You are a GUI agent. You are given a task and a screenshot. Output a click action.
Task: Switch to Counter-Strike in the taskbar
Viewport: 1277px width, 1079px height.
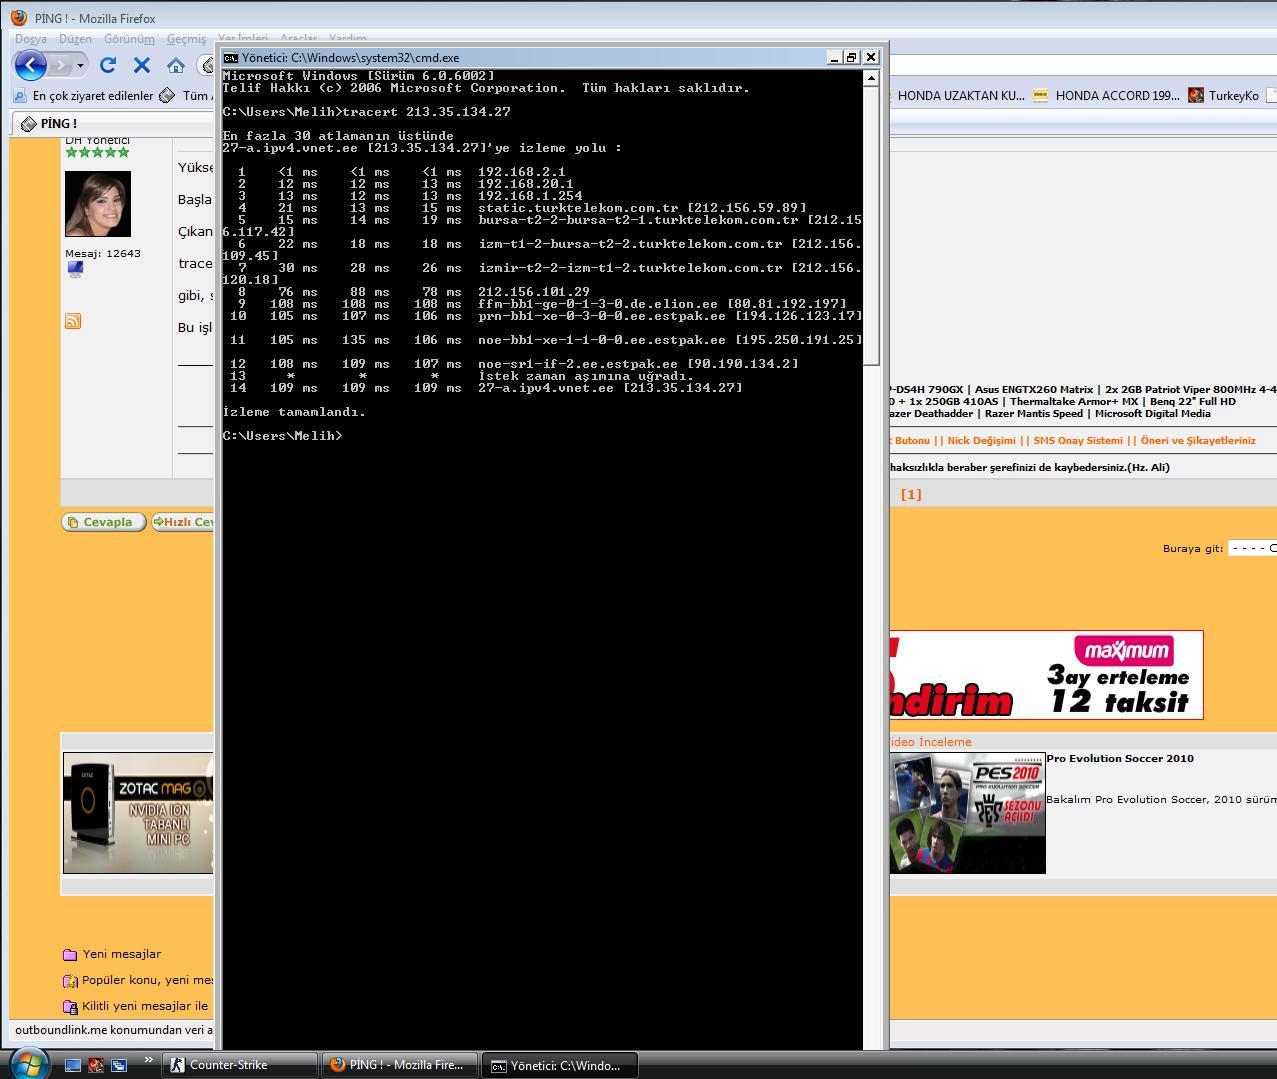pyautogui.click(x=239, y=1065)
